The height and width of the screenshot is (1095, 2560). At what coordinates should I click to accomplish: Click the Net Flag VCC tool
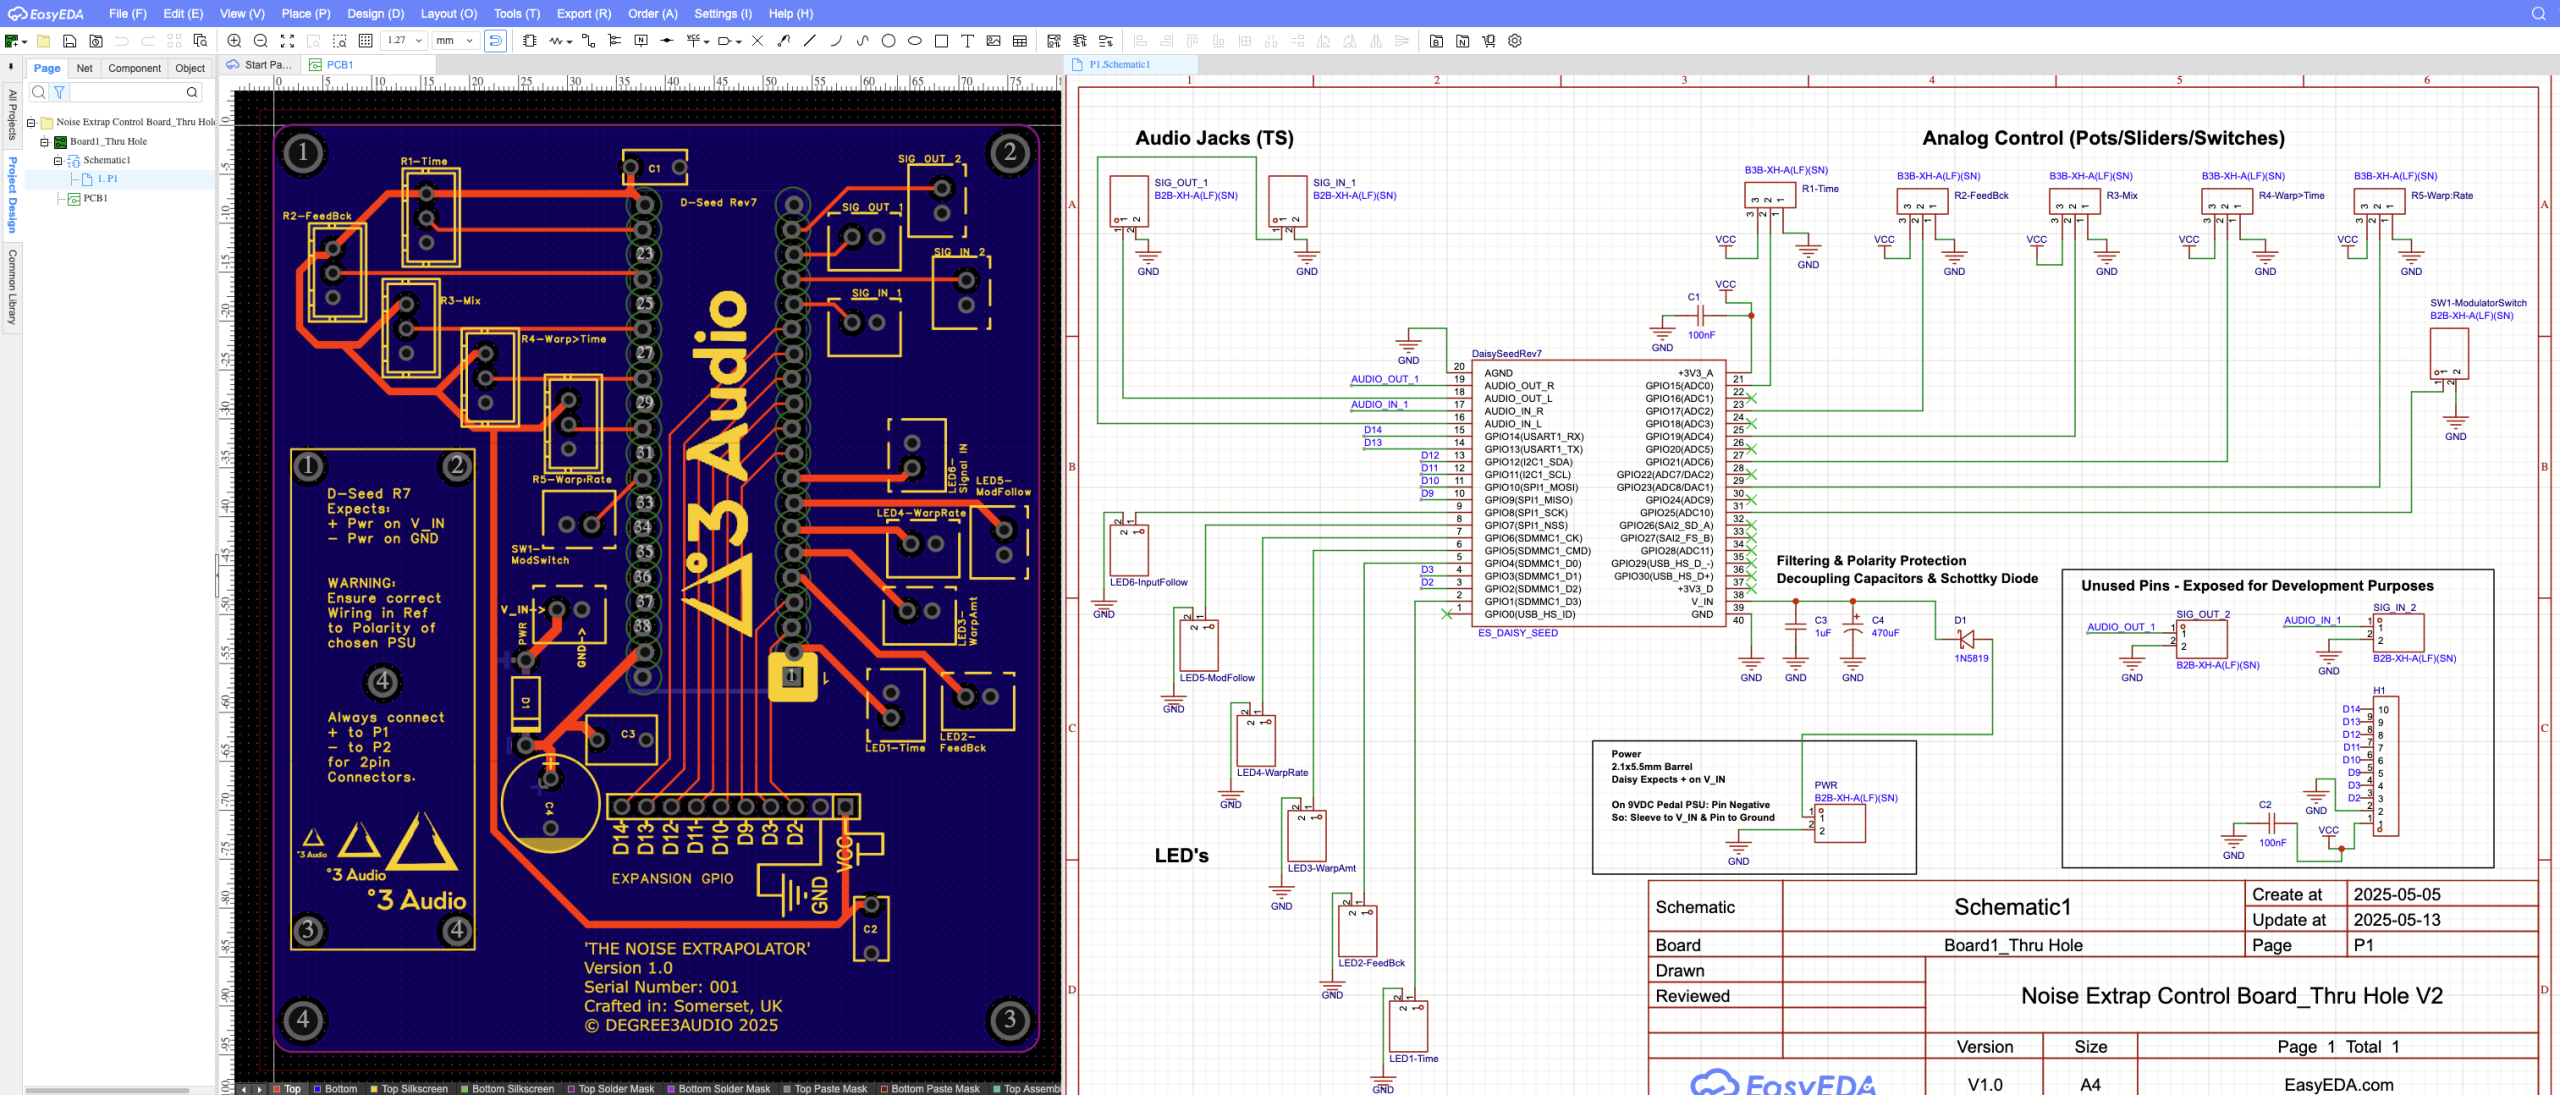[693, 41]
